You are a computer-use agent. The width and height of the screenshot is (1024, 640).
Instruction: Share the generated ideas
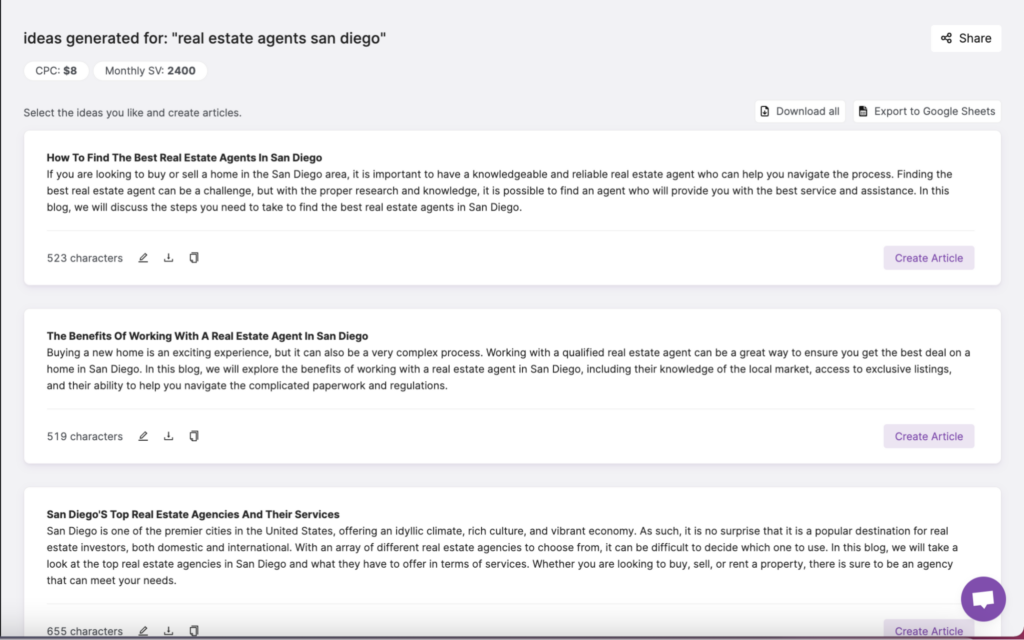965,38
